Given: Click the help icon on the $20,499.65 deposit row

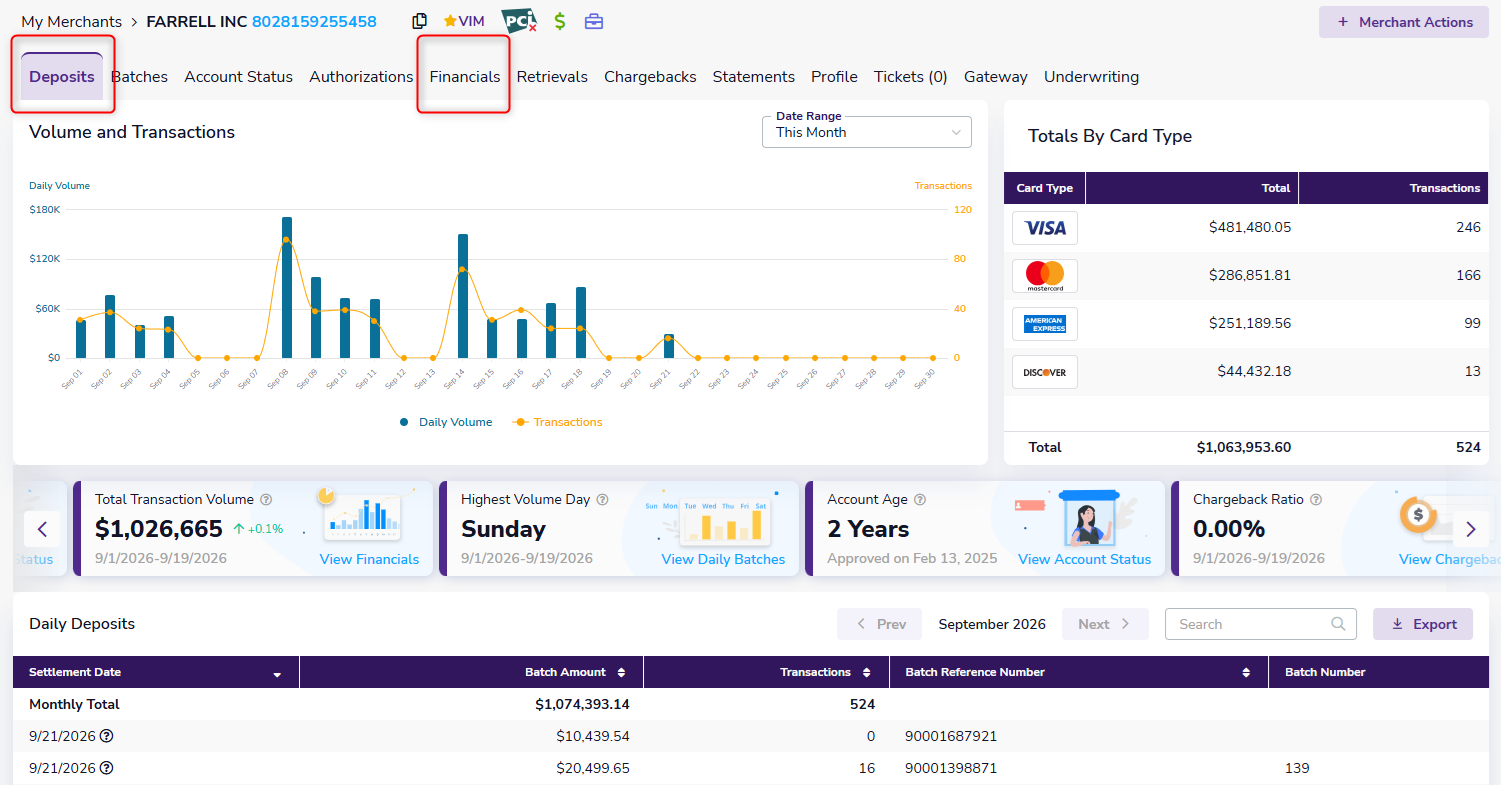Looking at the screenshot, I should tap(106, 768).
